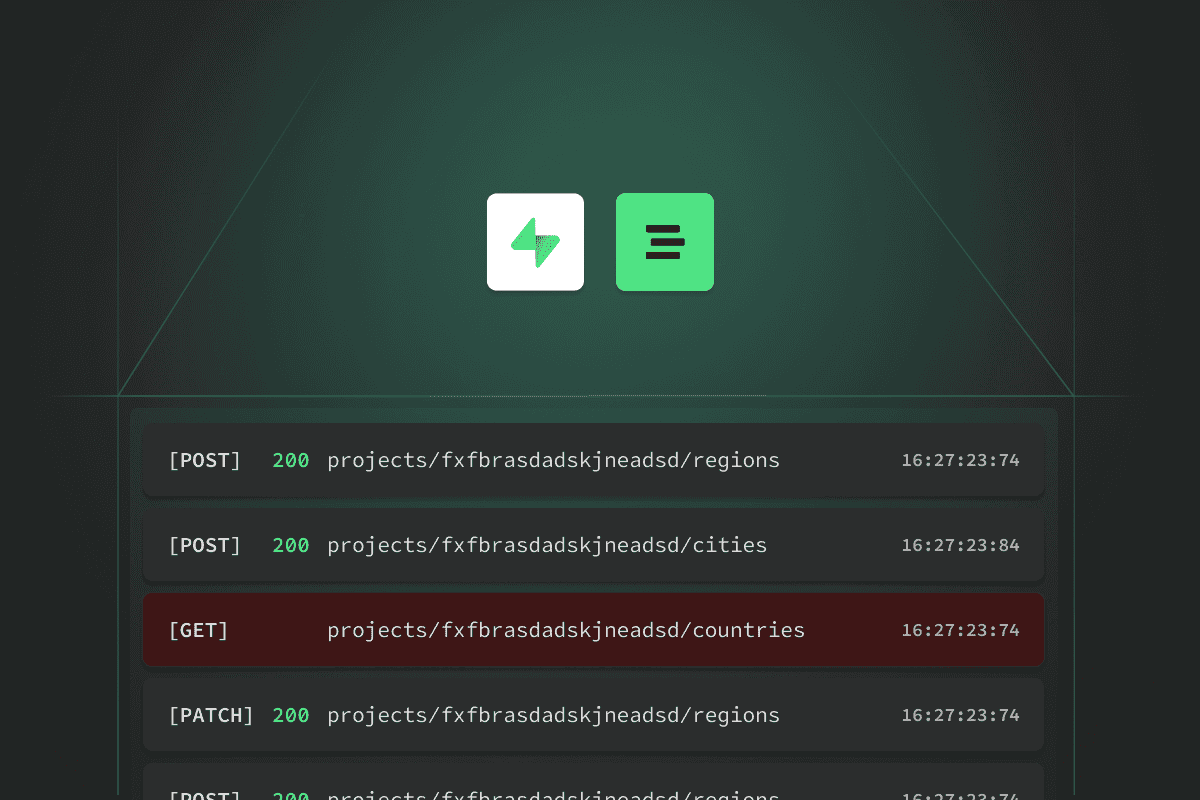1200x800 pixels.
Task: Click the 200 status on PATCH regions row
Action: (291, 715)
